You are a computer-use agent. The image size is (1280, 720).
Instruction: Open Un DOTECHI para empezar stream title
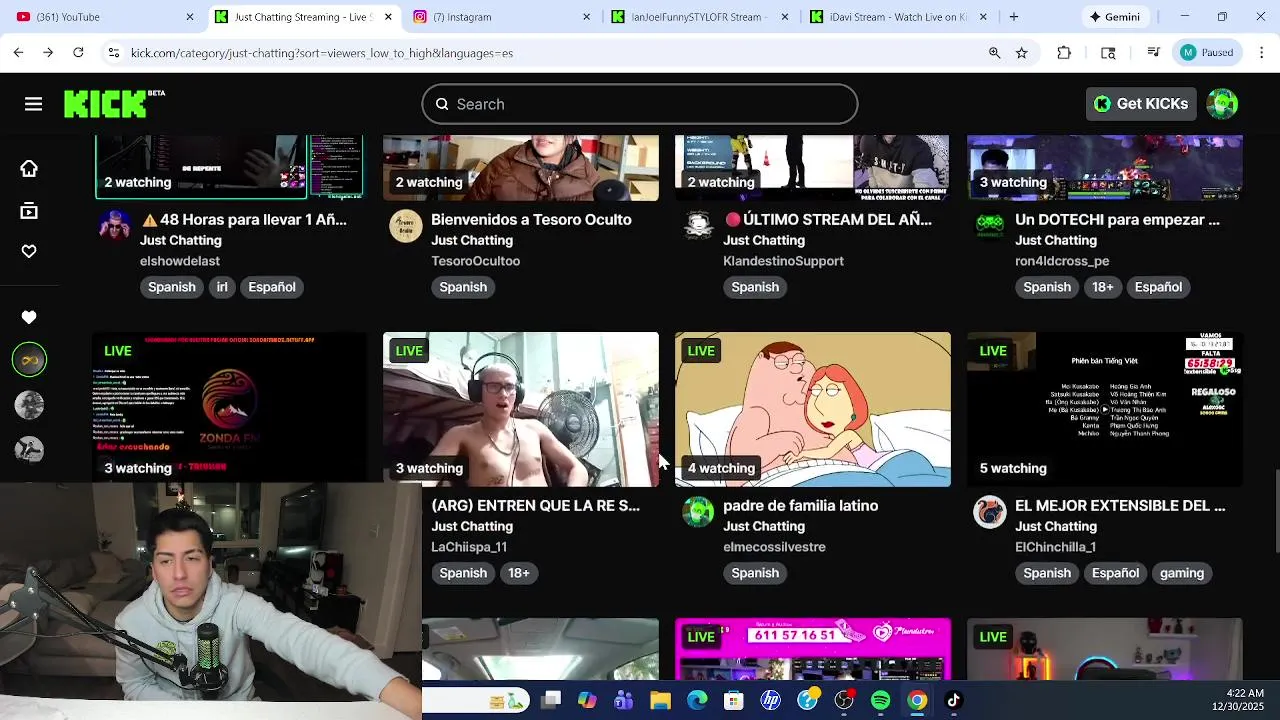[x=1117, y=220]
